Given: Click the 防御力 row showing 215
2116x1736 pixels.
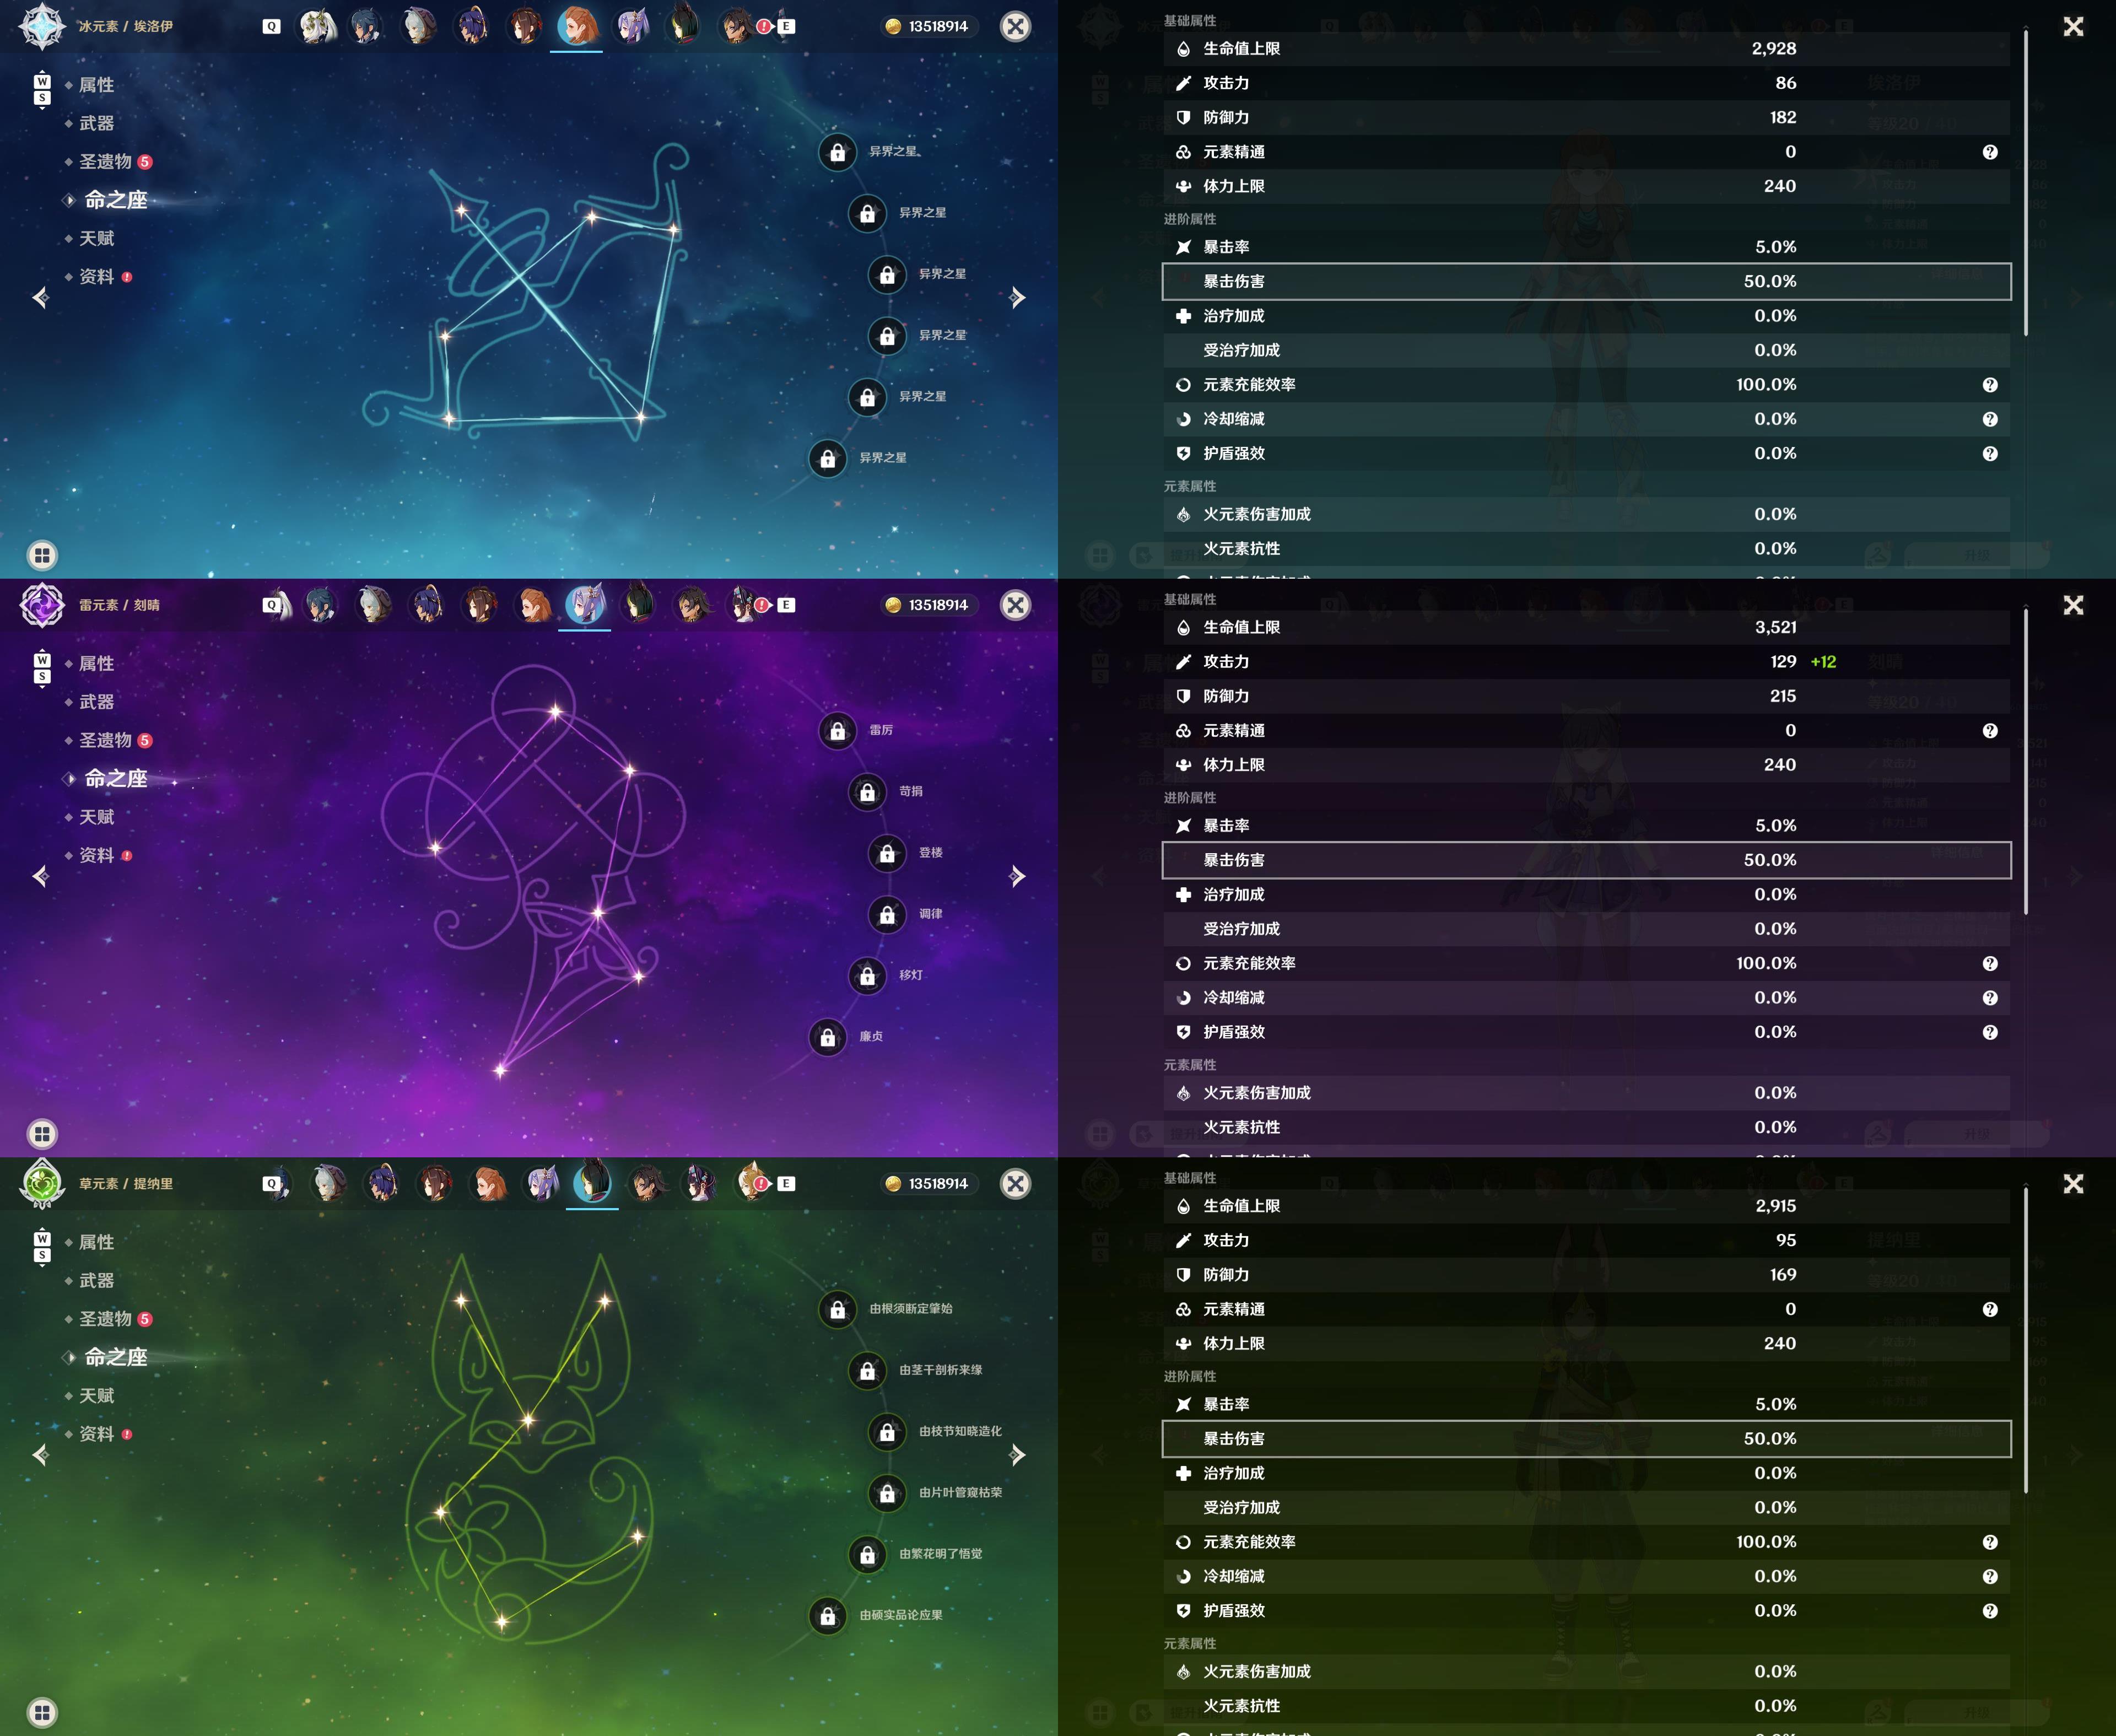Looking at the screenshot, I should point(1586,696).
